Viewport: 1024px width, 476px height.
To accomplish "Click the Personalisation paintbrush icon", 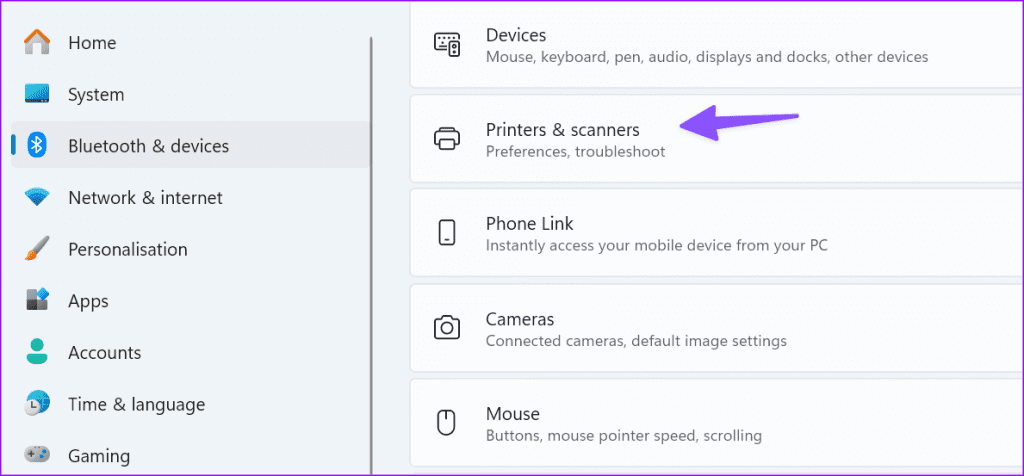I will [x=37, y=249].
